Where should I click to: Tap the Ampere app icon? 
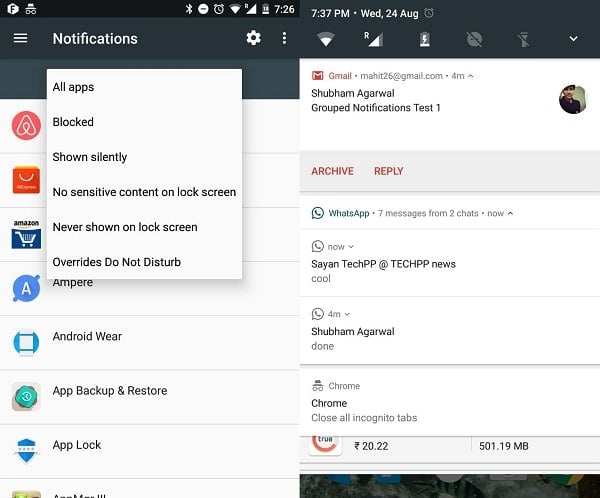26,288
